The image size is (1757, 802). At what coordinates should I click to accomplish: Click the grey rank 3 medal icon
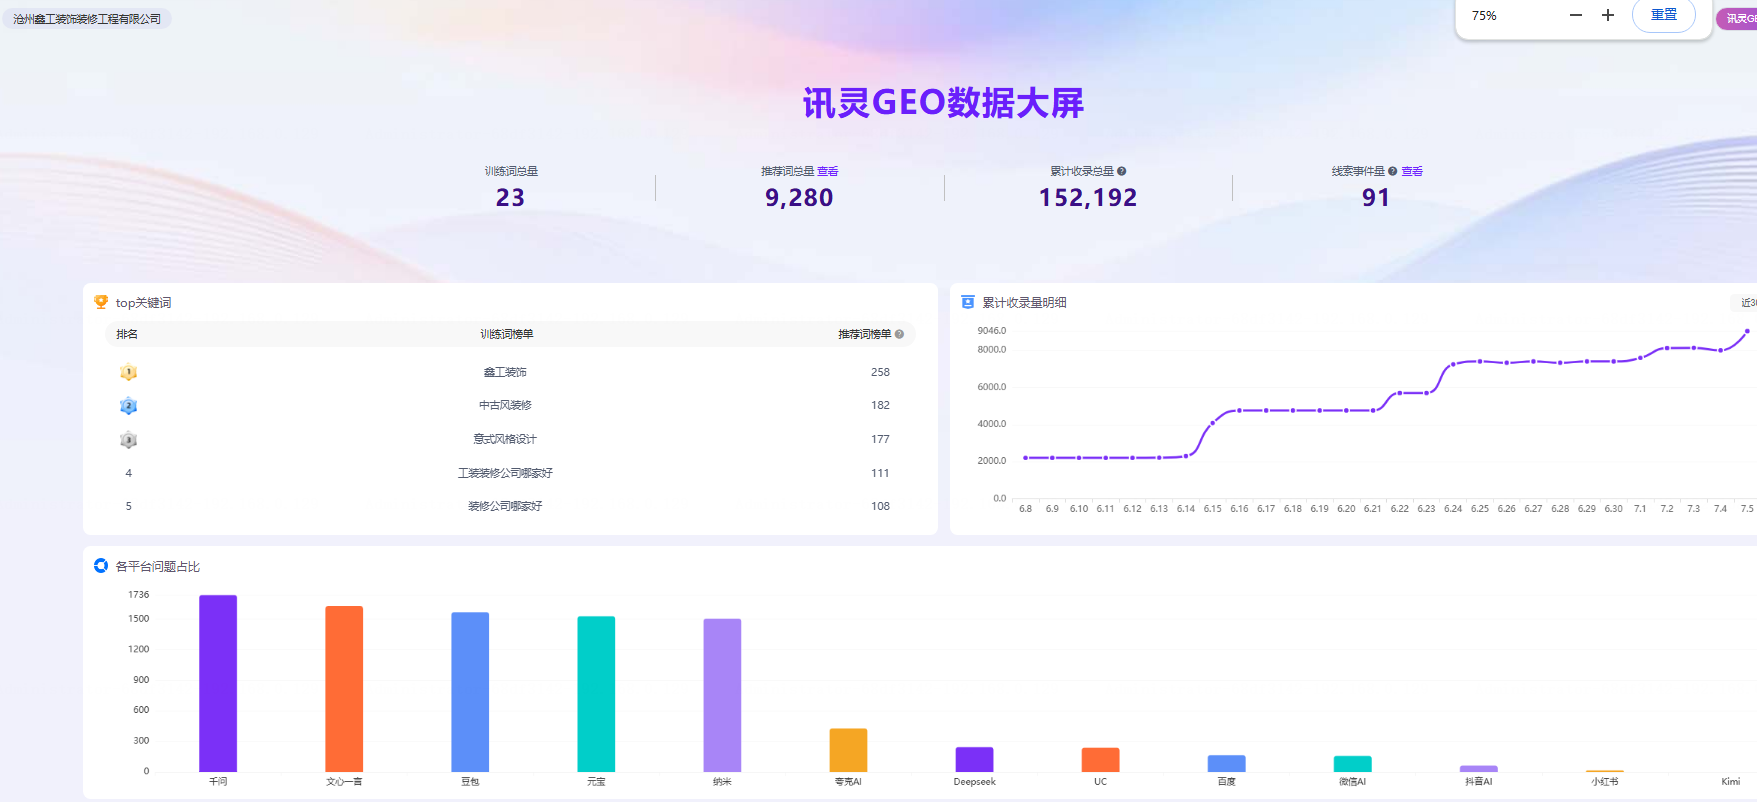129,440
